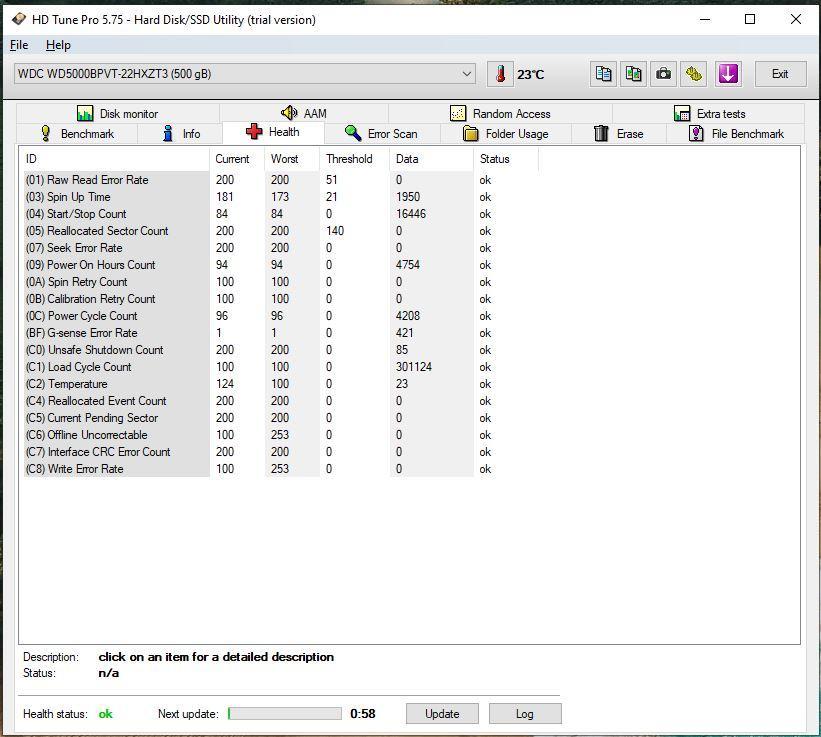The image size is (821, 737).
Task: Open the File menu
Action: click(x=19, y=45)
